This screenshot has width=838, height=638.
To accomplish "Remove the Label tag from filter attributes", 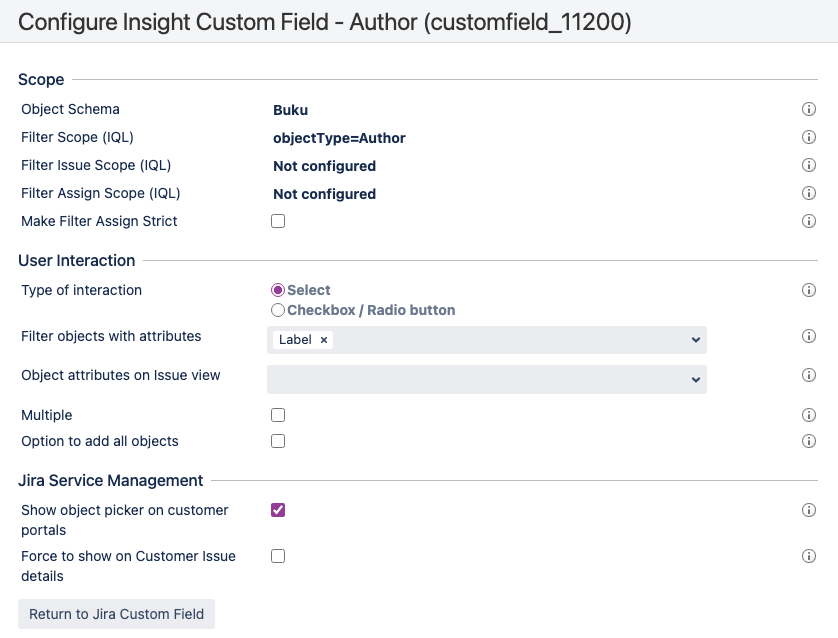I will (x=324, y=340).
